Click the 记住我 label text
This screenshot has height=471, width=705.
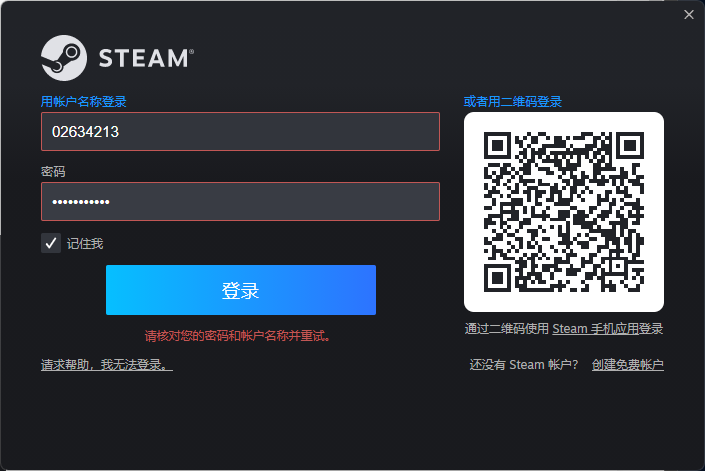[85, 244]
